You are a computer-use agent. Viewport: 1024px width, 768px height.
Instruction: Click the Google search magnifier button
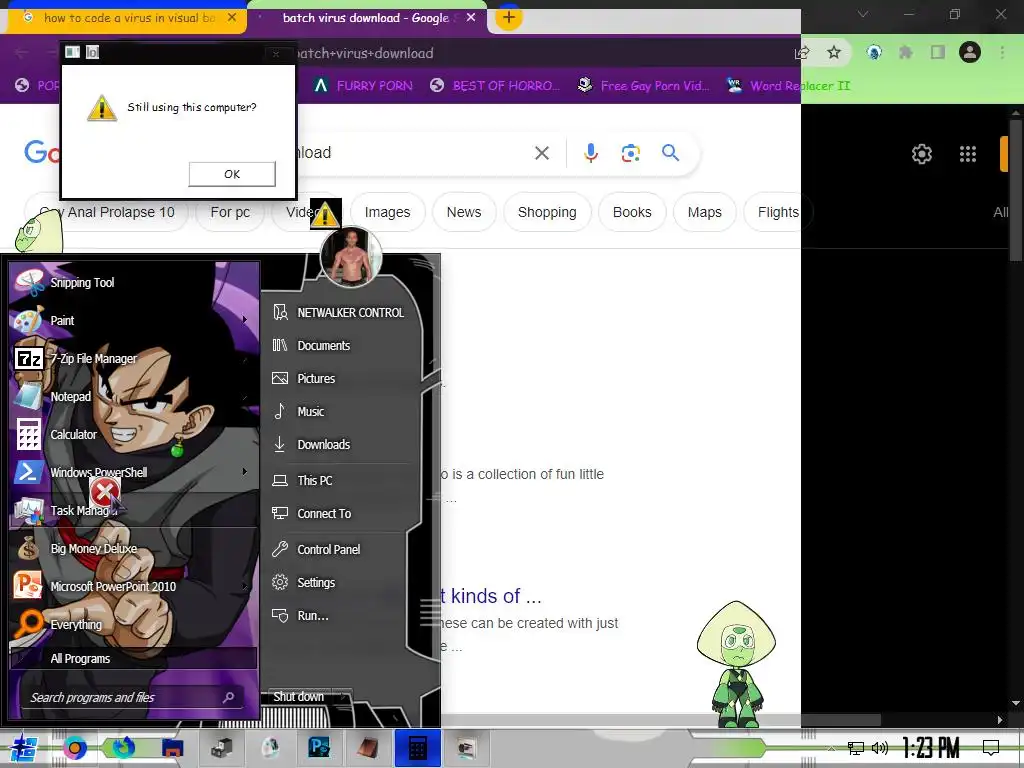coord(670,153)
